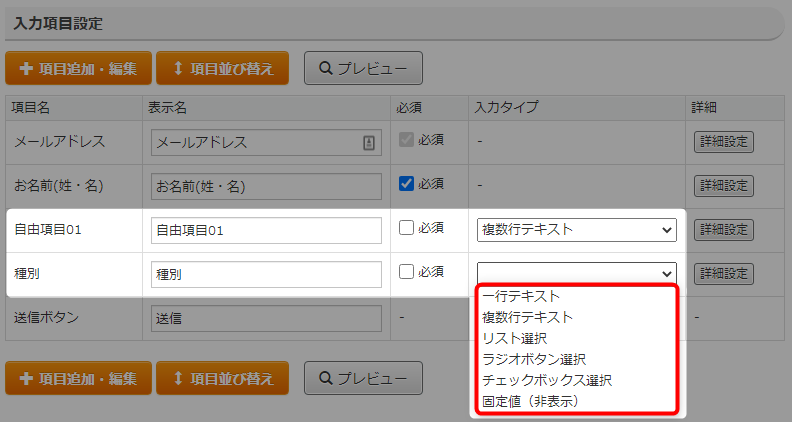Click the 送信 display name field

[x=266, y=318]
